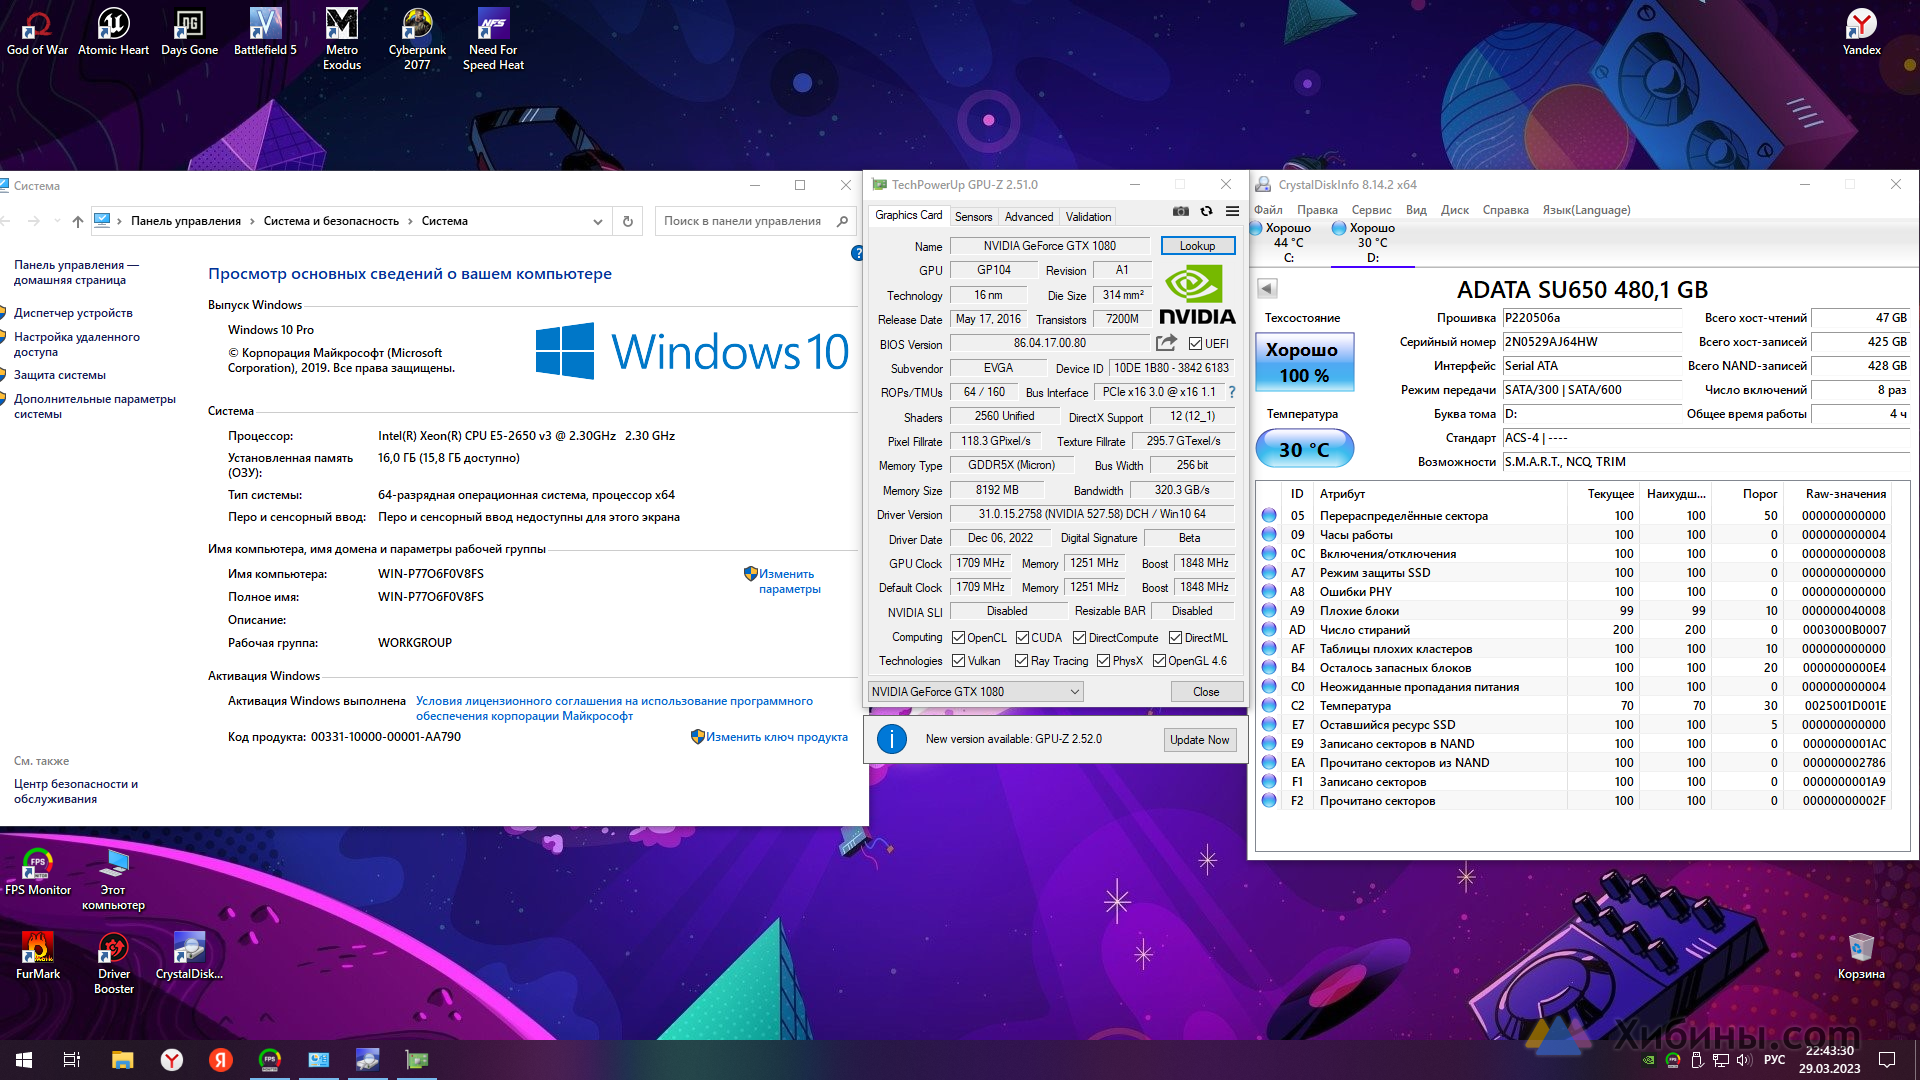Toggle PhysX checkbox

point(1103,661)
